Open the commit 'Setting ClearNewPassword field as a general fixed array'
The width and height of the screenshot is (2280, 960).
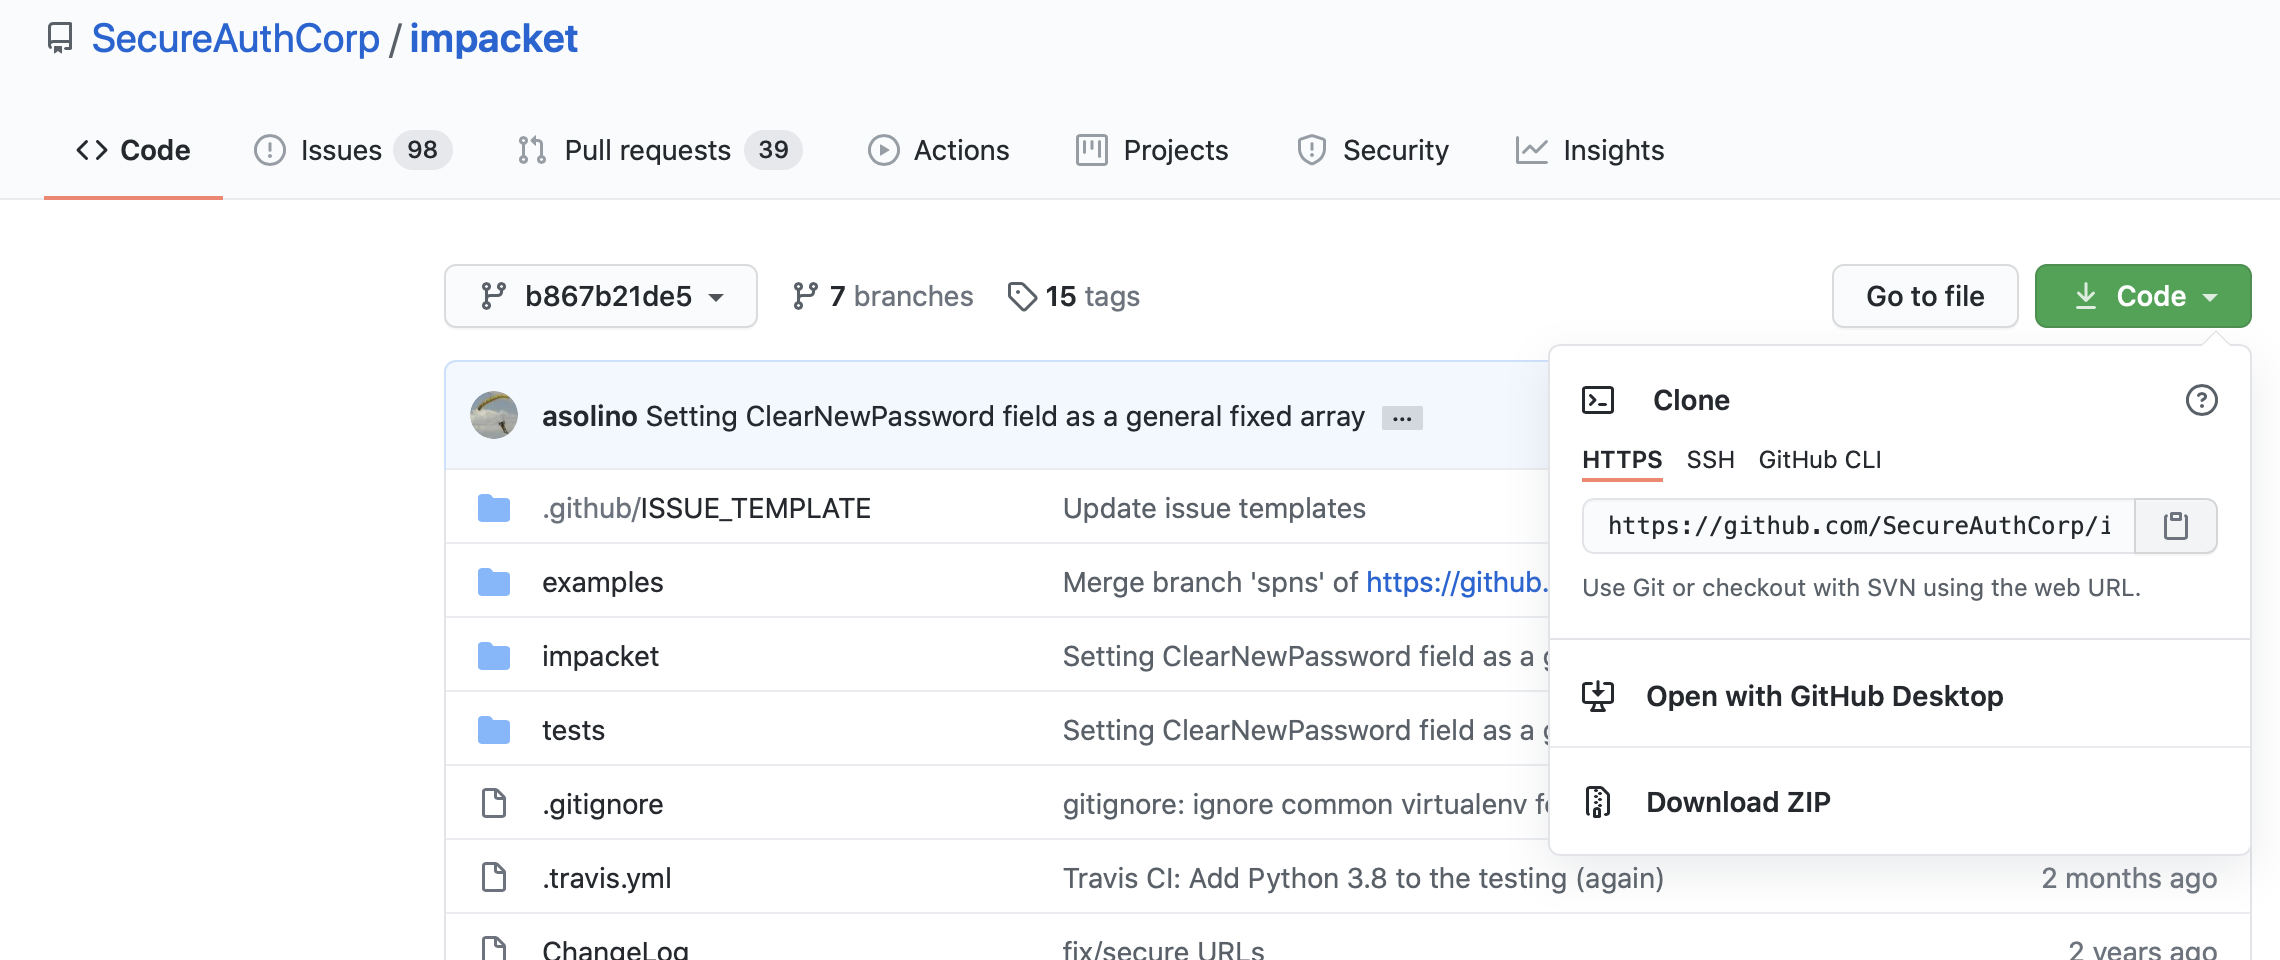coord(1005,416)
